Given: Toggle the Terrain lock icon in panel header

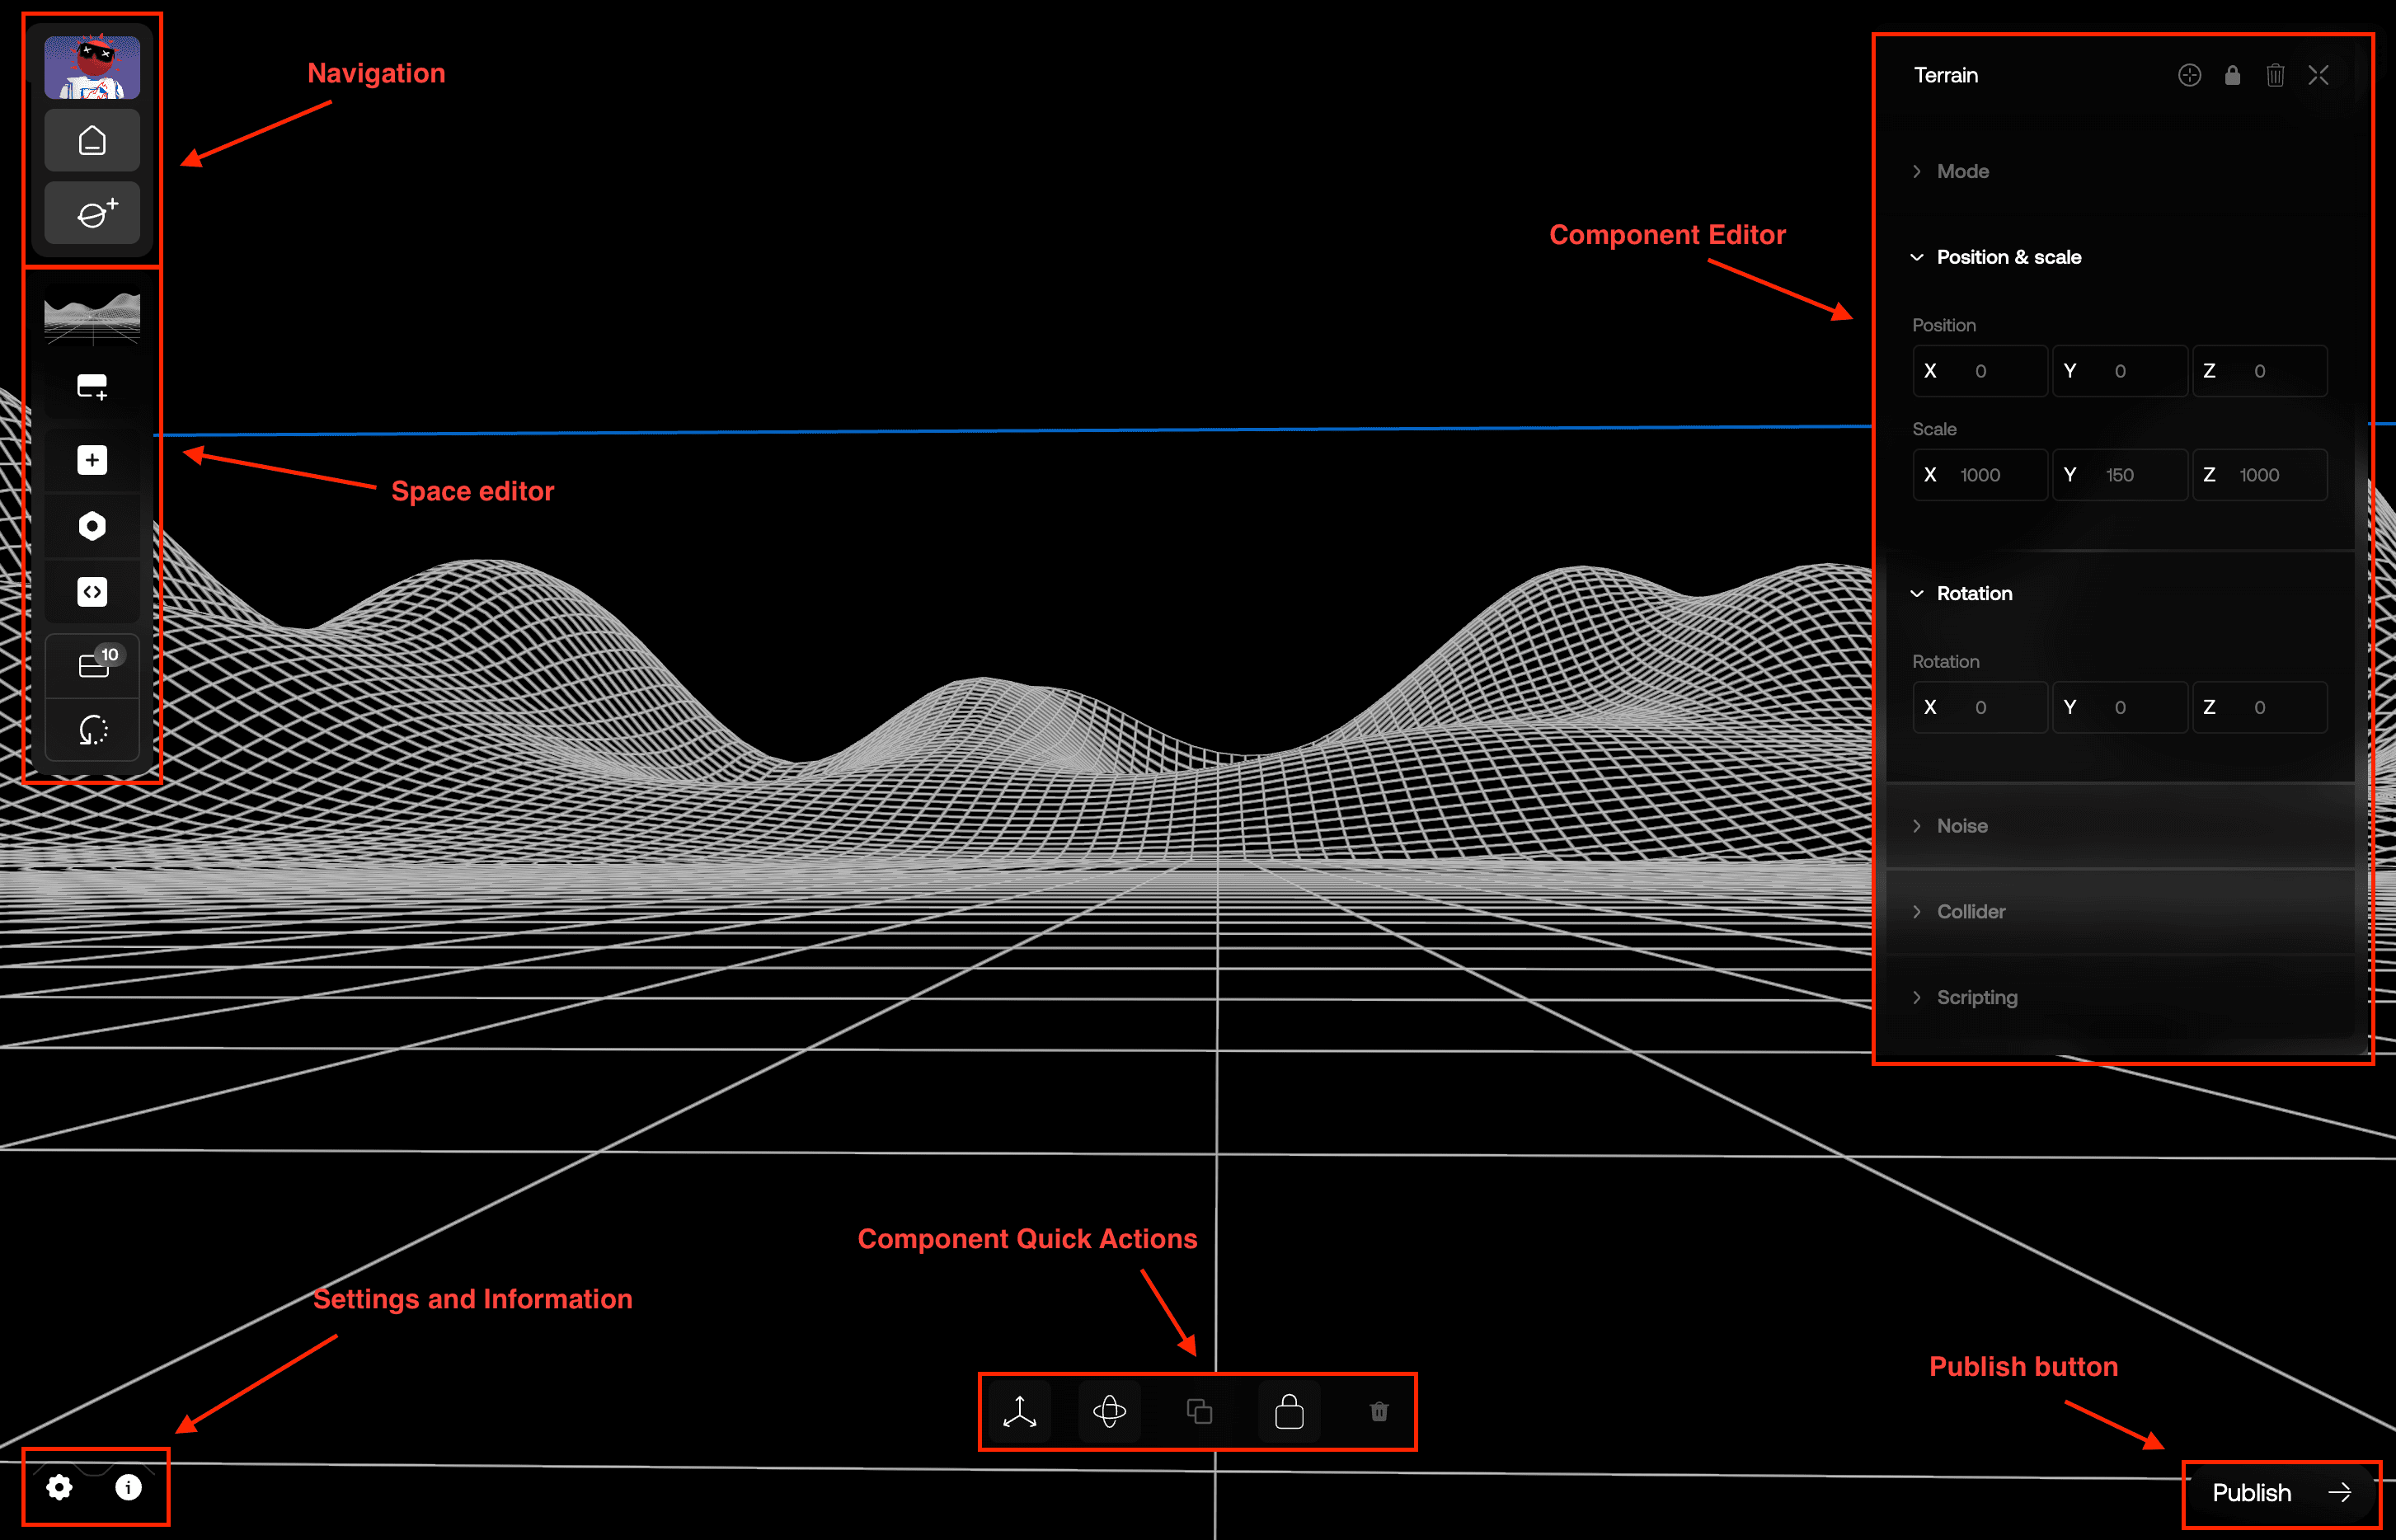Looking at the screenshot, I should click(x=2232, y=75).
